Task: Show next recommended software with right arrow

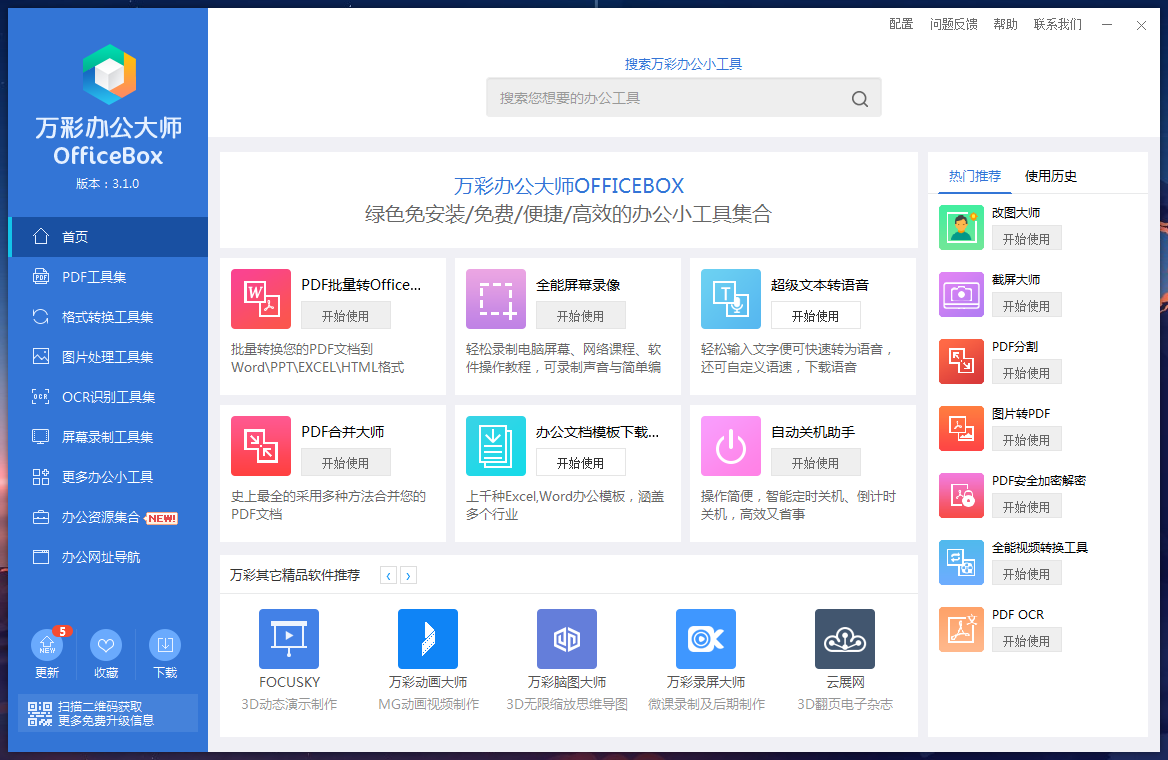Action: point(408,575)
